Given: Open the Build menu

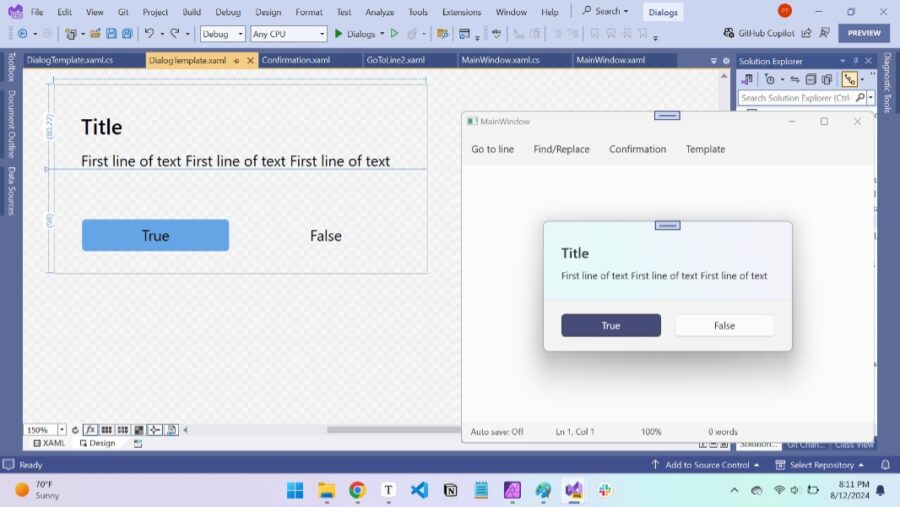Looking at the screenshot, I should pyautogui.click(x=191, y=11).
